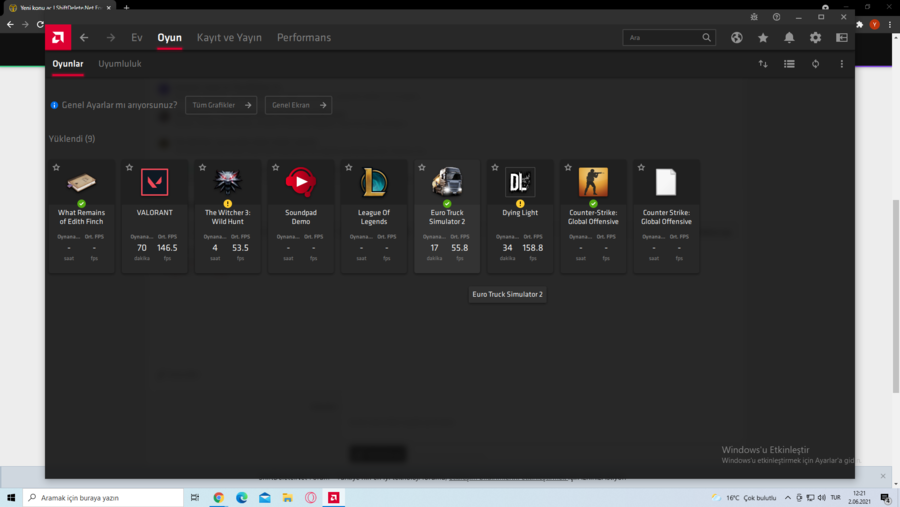Open Radeon settings gear
The width and height of the screenshot is (900, 507).
point(815,37)
